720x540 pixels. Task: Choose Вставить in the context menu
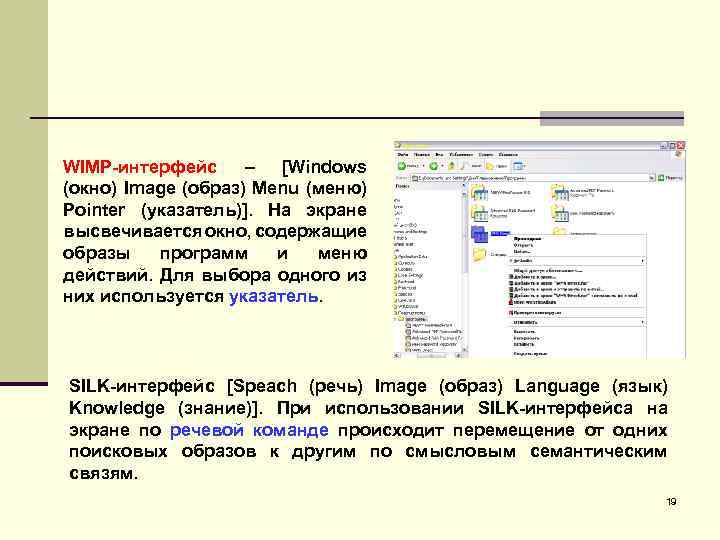[524, 344]
